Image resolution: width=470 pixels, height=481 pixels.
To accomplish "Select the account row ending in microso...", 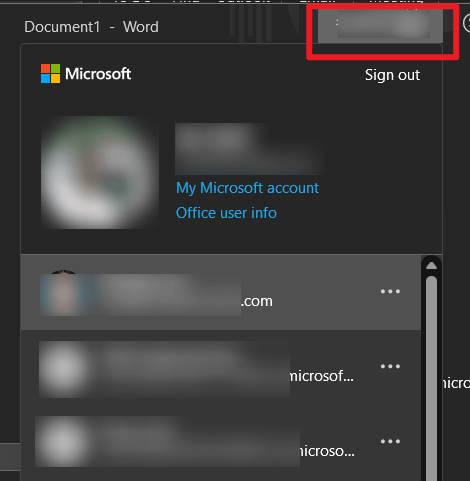I will coord(221,443).
